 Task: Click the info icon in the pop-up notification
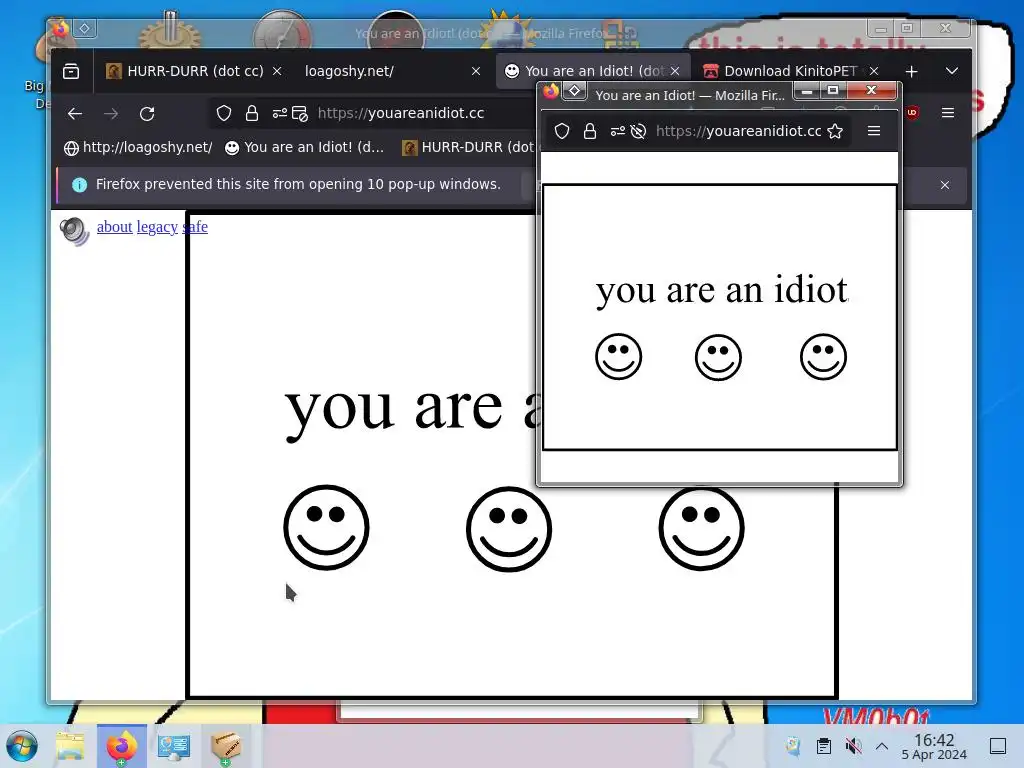point(80,185)
